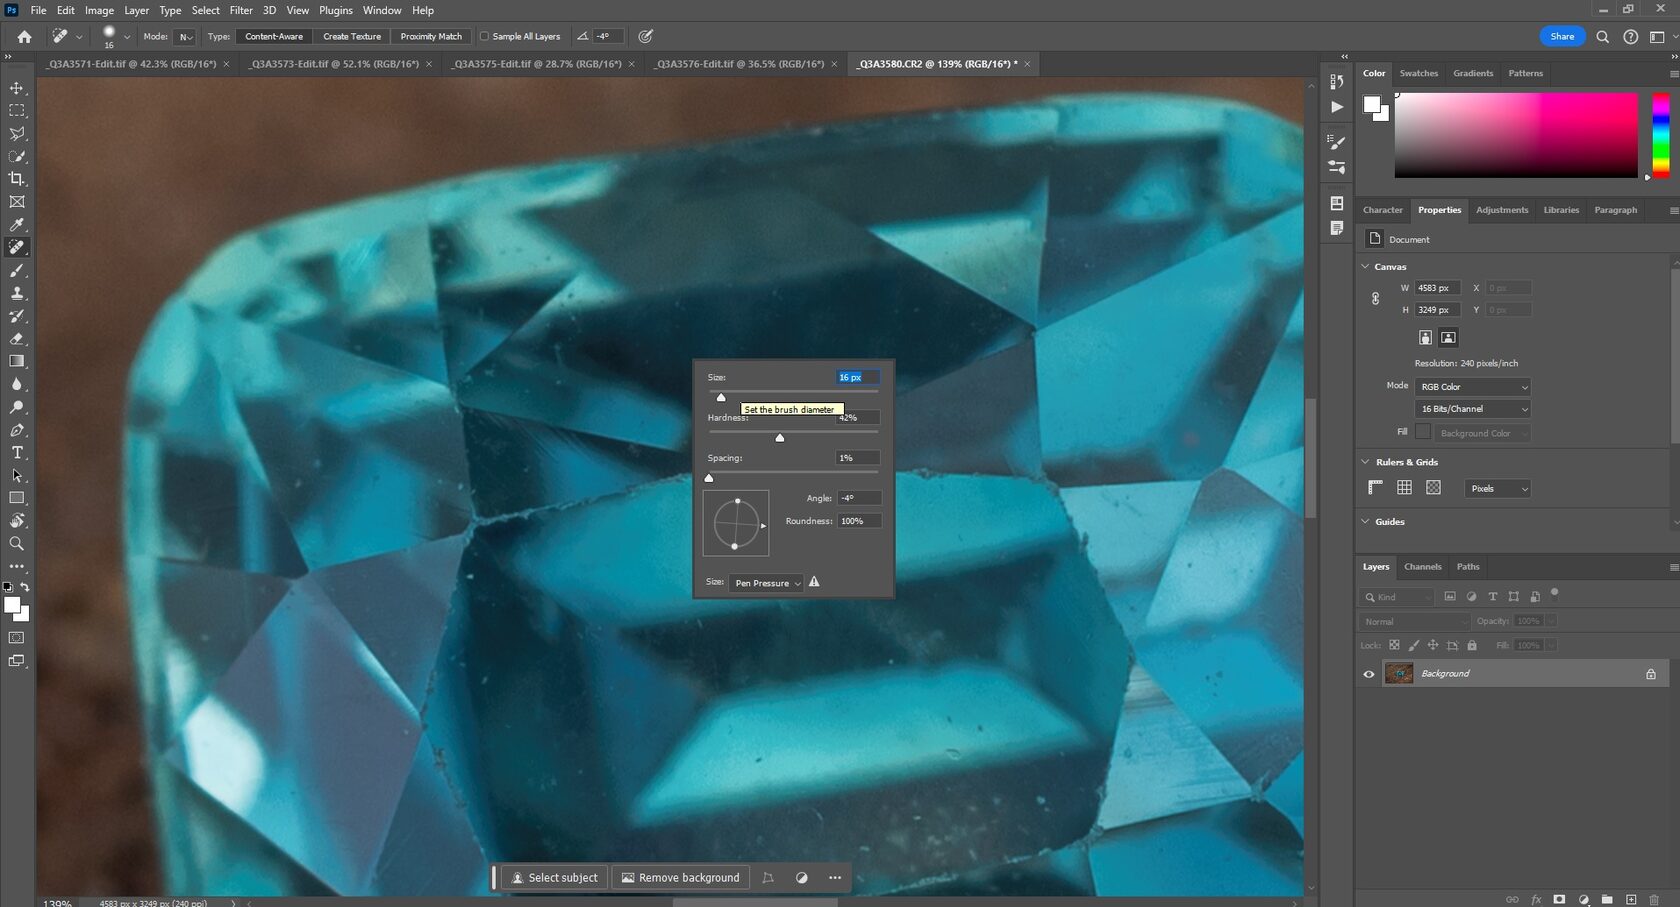Activate the Clone Stamp tool
Screen dimensions: 1680x907
16,293
